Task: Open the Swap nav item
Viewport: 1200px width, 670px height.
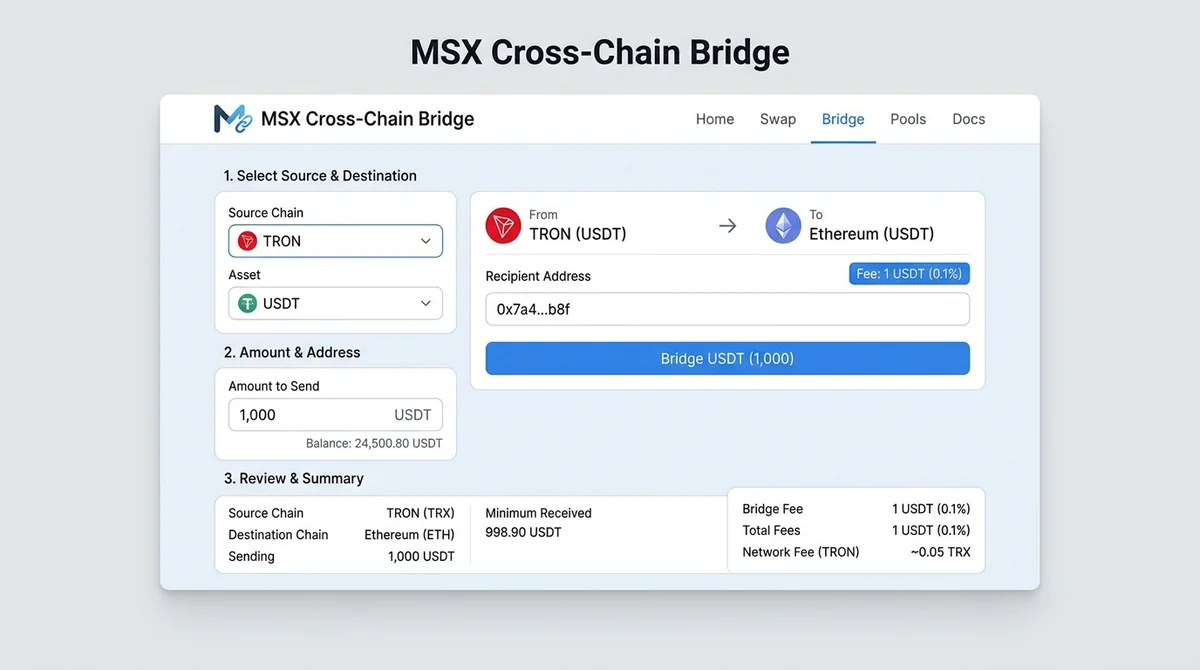Action: (x=778, y=119)
